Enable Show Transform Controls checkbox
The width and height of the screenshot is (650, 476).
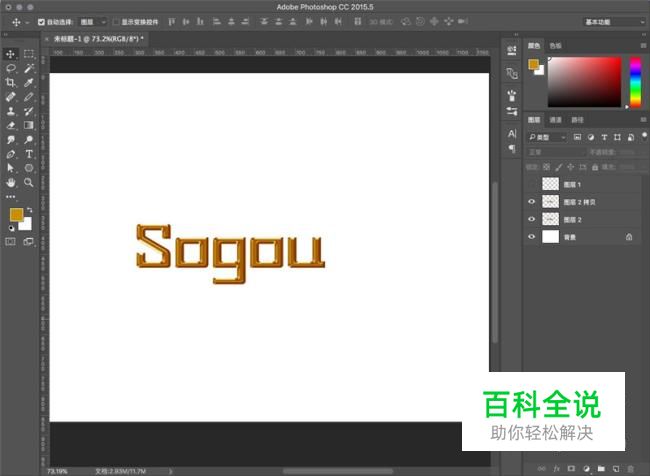(x=116, y=22)
